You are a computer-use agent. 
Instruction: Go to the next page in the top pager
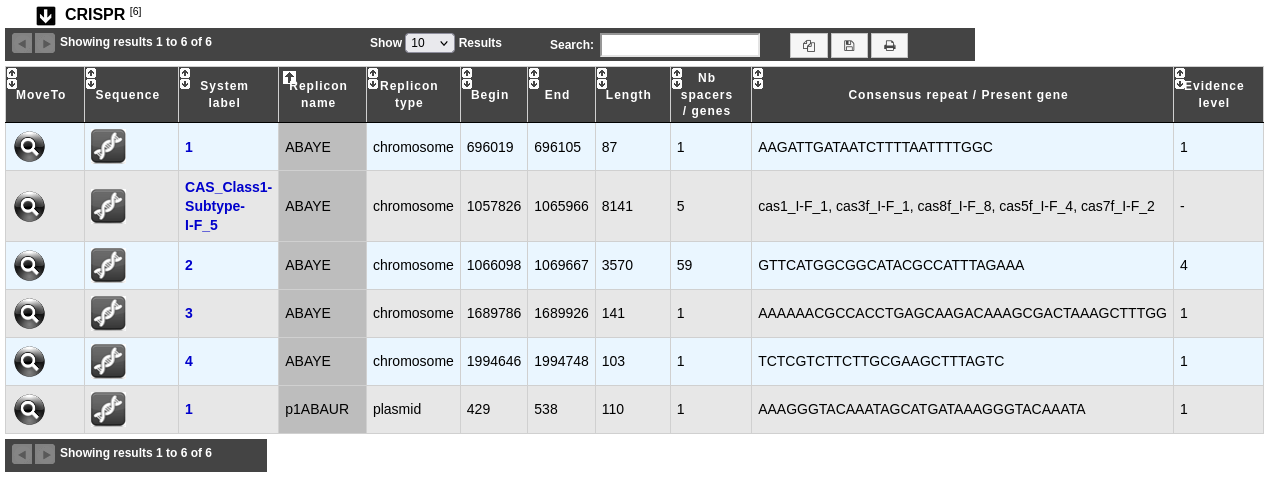coord(45,43)
